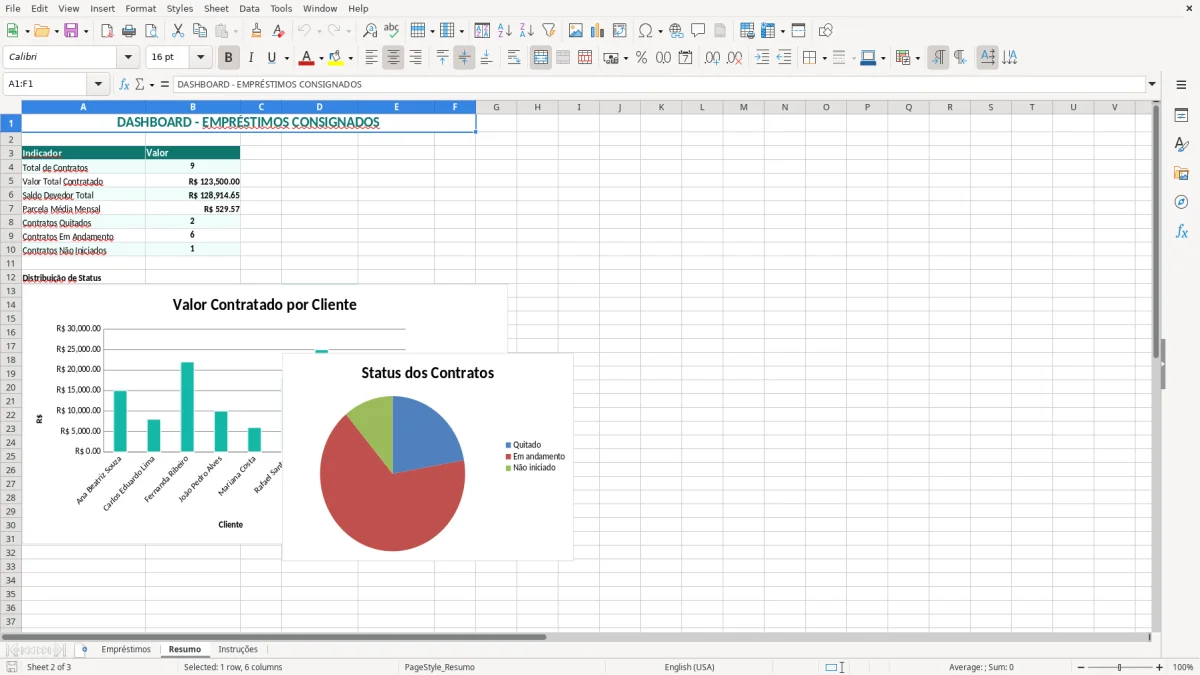1200x675 pixels.
Task: Click the Select Function sigma button
Action: click(139, 85)
